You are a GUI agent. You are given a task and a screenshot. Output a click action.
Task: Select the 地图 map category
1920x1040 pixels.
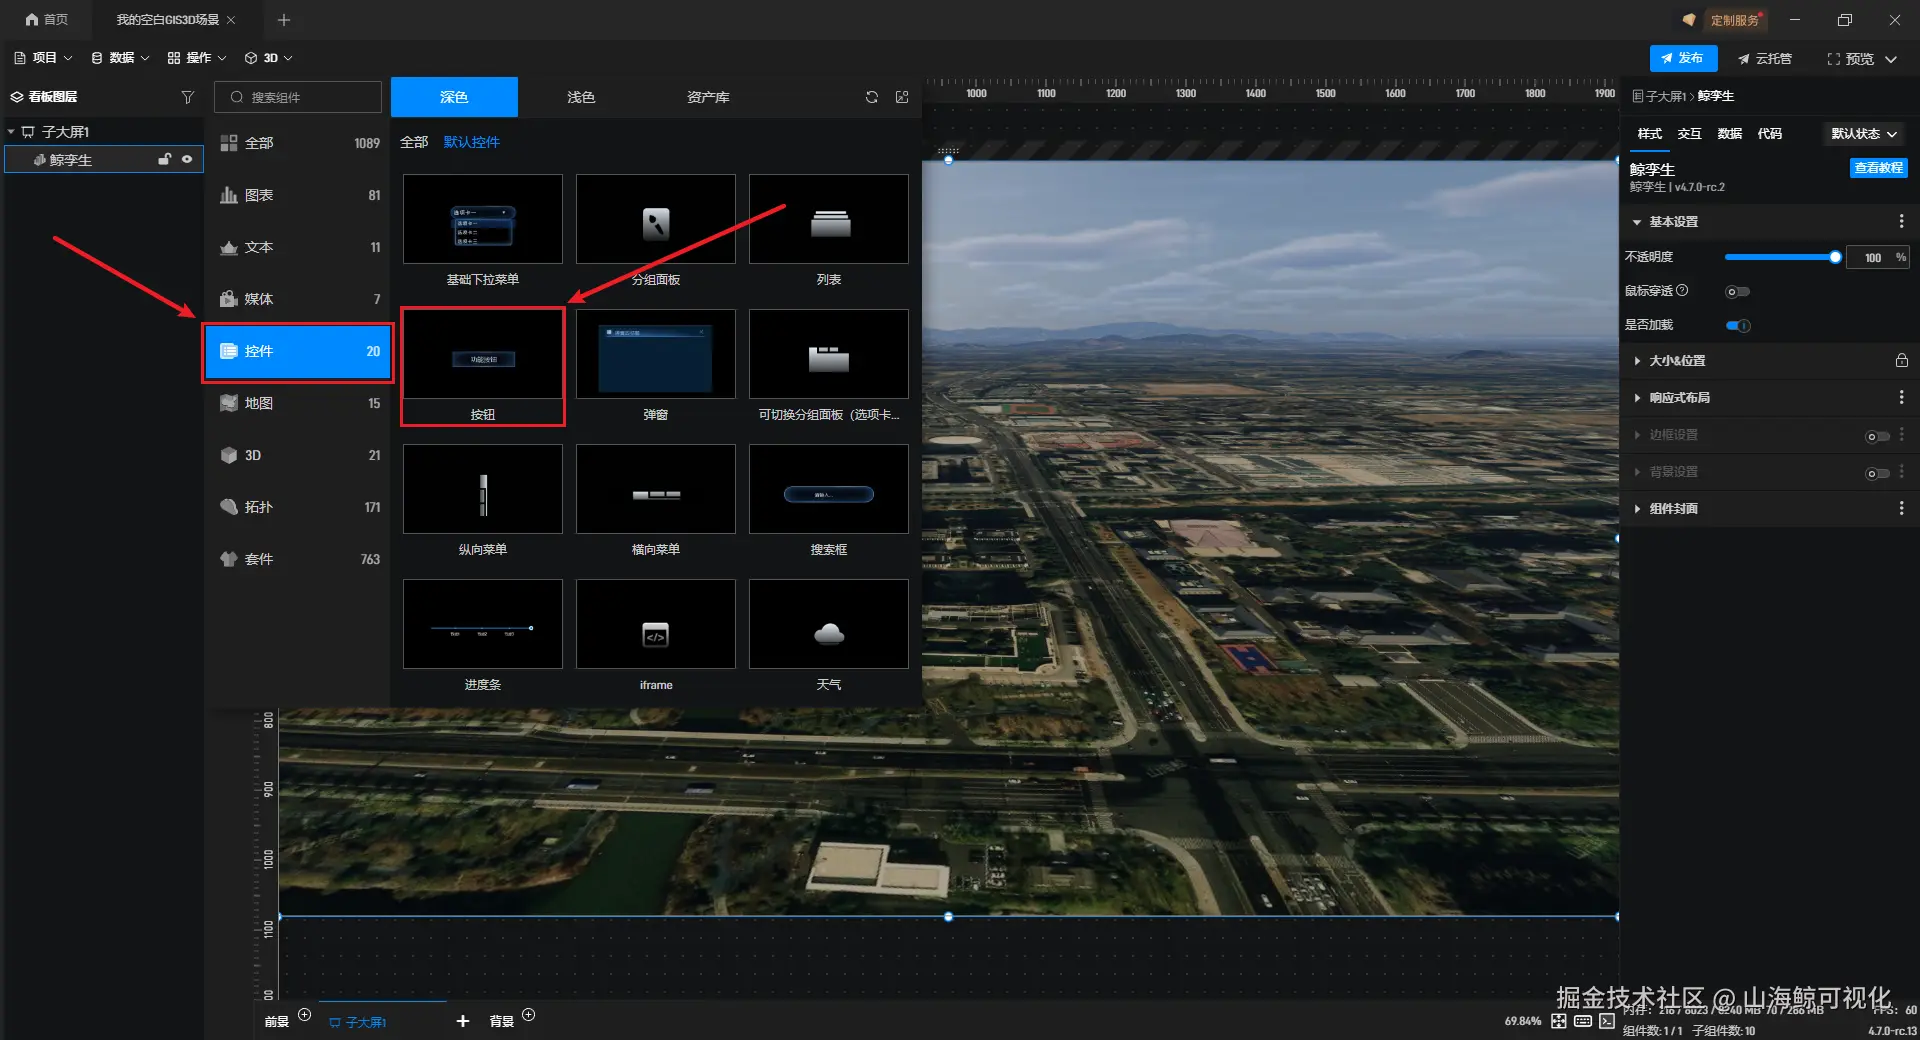(299, 403)
